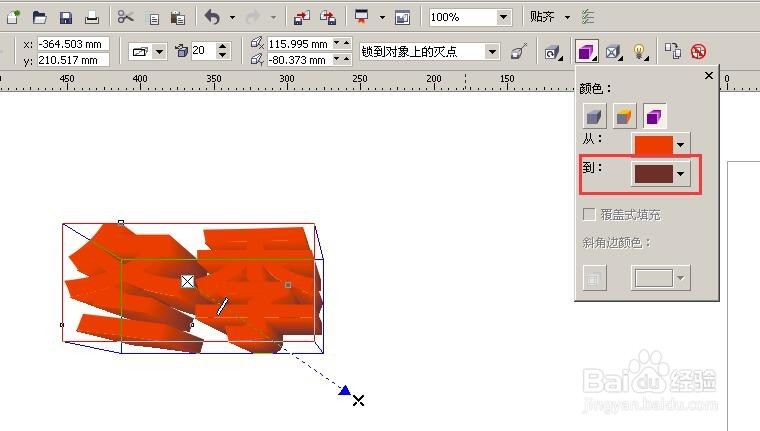The width and height of the screenshot is (760, 431).
Task: Open a file with folder icon
Action: coord(39,17)
